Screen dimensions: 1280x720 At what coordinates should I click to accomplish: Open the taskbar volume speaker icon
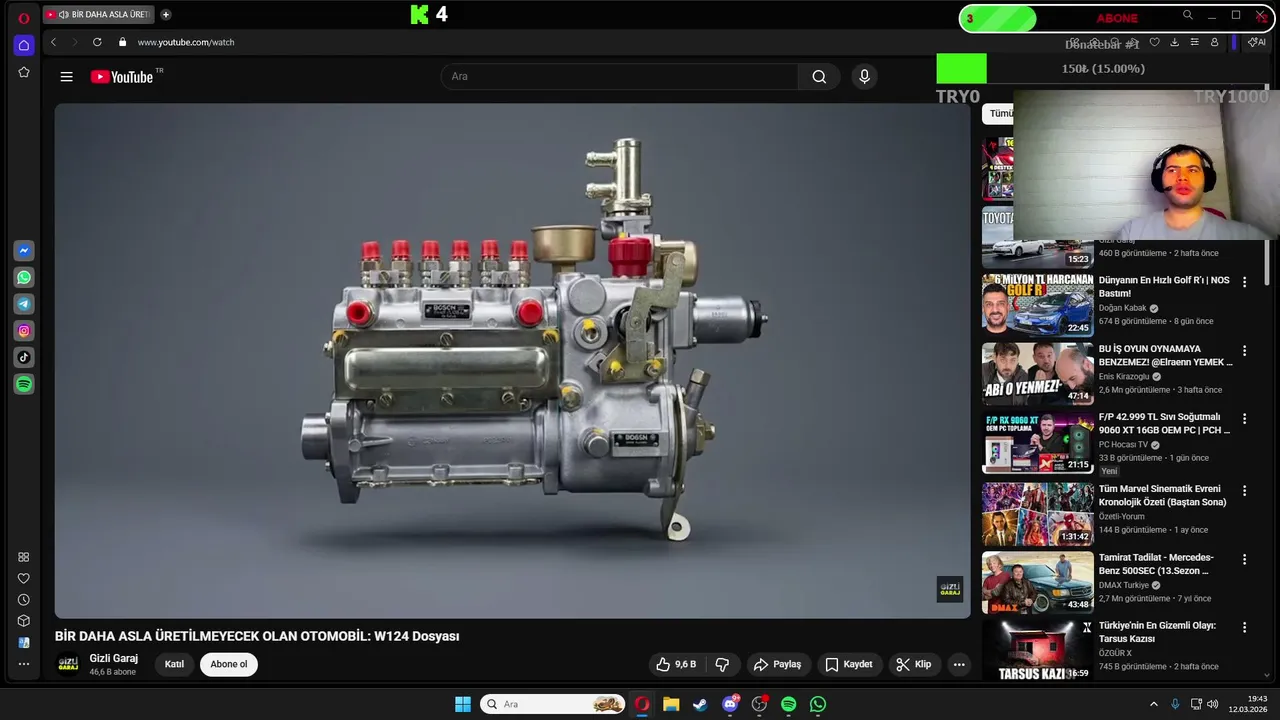(x=1212, y=704)
